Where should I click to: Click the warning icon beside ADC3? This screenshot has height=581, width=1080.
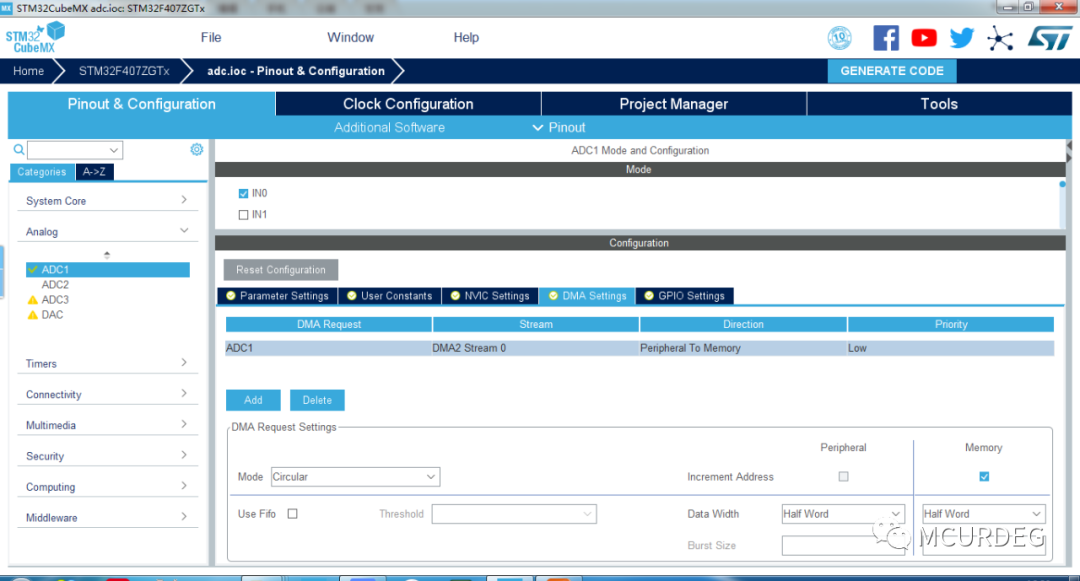pyautogui.click(x=32, y=300)
